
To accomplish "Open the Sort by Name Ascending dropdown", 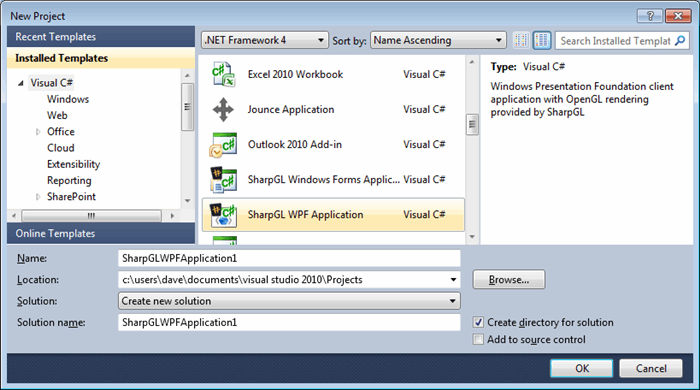I will click(x=438, y=40).
